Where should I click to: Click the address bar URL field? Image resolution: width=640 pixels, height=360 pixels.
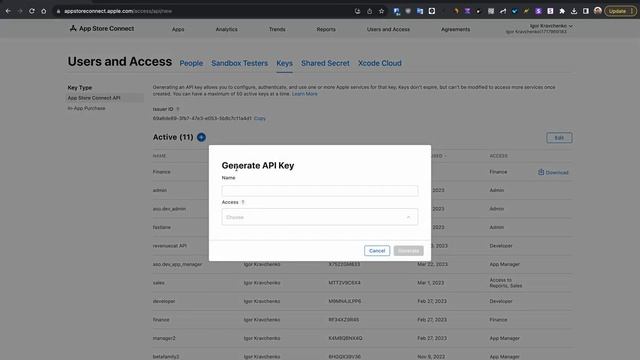tap(204, 11)
